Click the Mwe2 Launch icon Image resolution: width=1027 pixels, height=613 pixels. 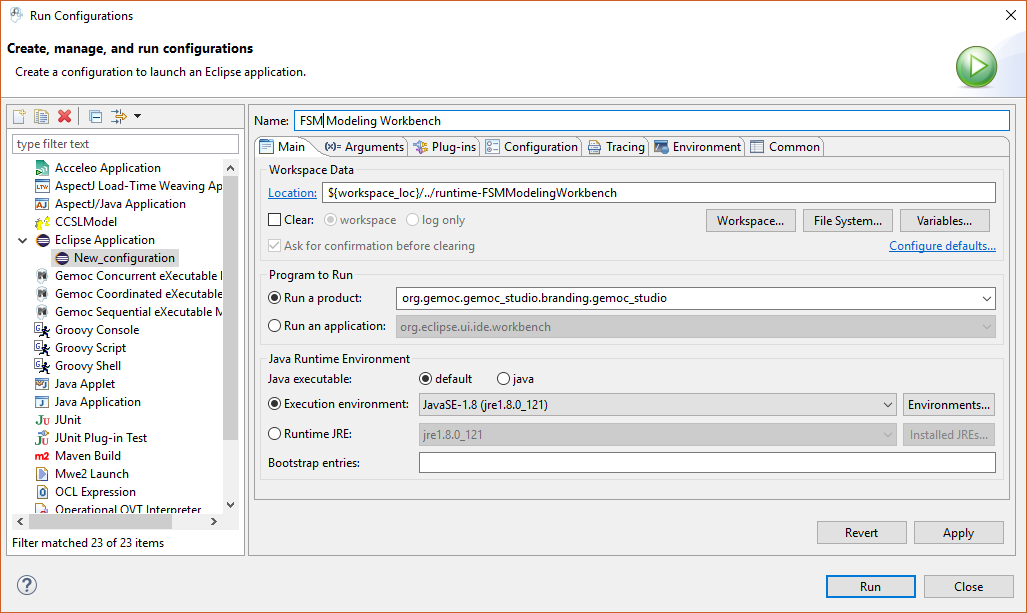coord(42,474)
